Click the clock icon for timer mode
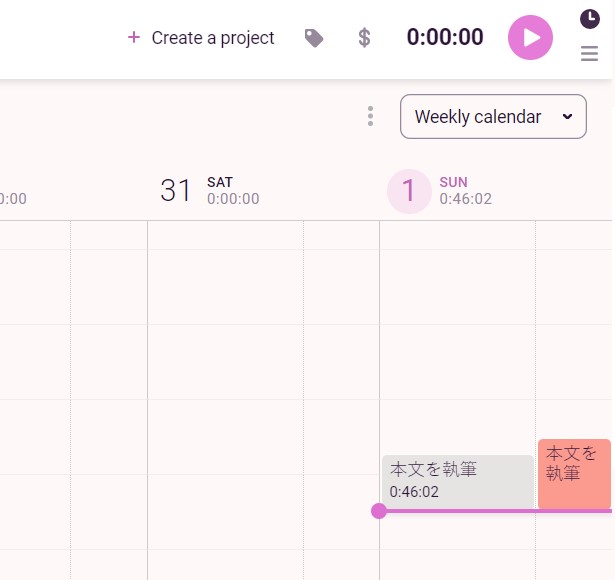Image resolution: width=615 pixels, height=580 pixels. [589, 18]
